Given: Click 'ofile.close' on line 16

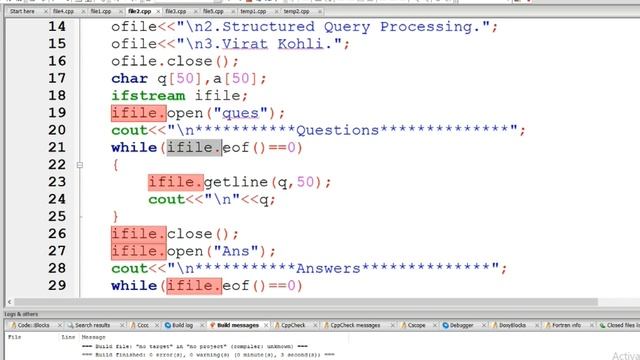Looking at the screenshot, I should pos(162,61).
